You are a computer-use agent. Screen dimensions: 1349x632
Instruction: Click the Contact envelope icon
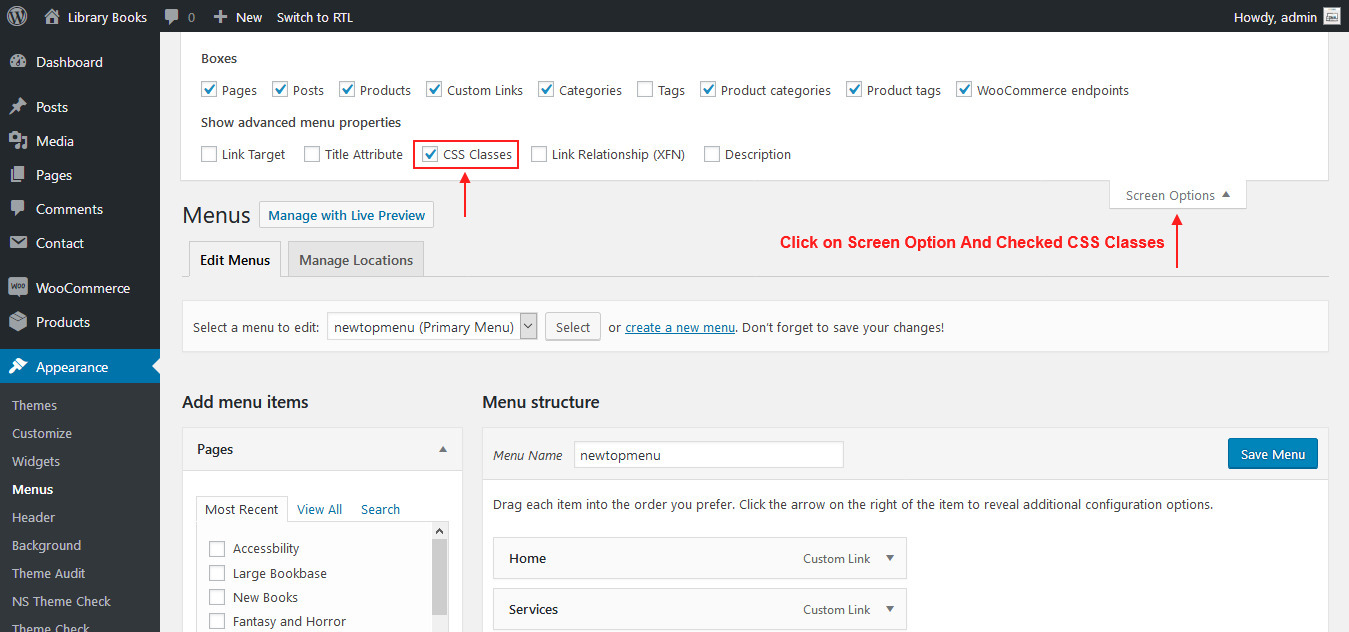(18, 243)
